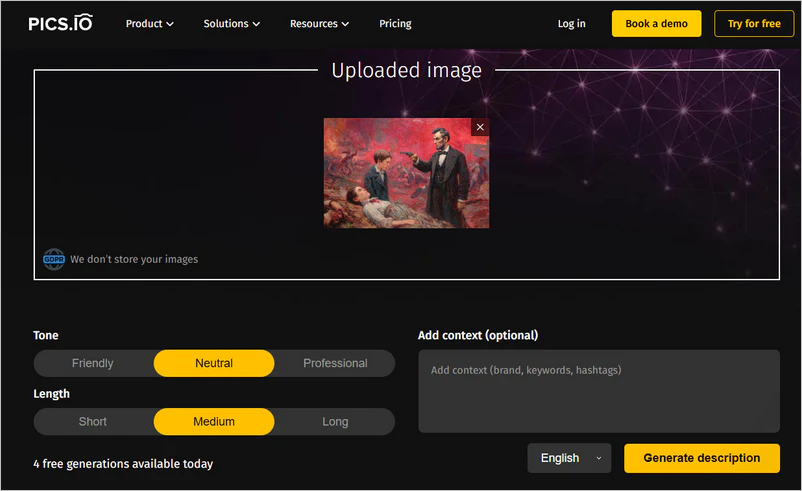The width and height of the screenshot is (802, 491).
Task: Click Generate description button
Action: click(701, 458)
